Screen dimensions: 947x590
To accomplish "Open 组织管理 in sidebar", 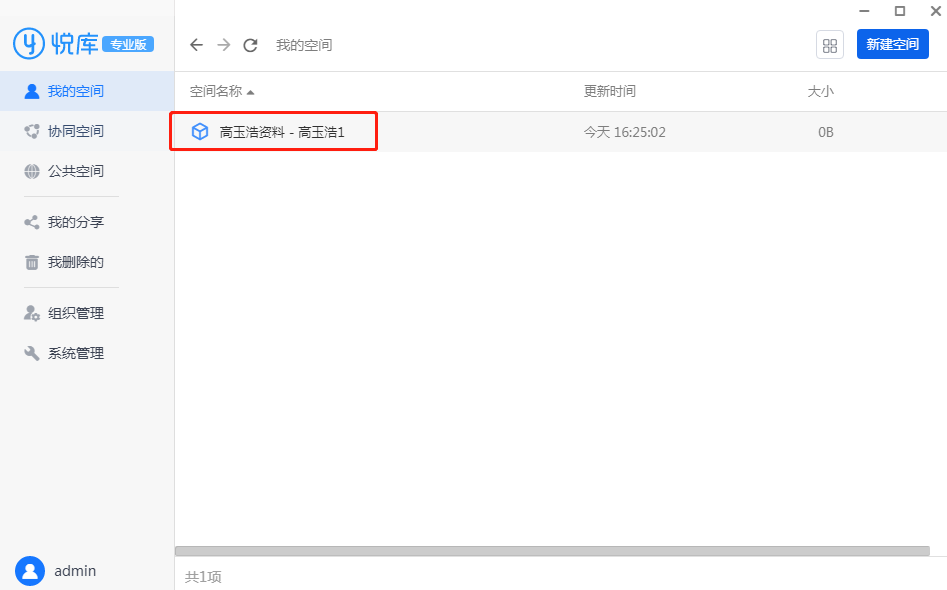I will (x=87, y=313).
